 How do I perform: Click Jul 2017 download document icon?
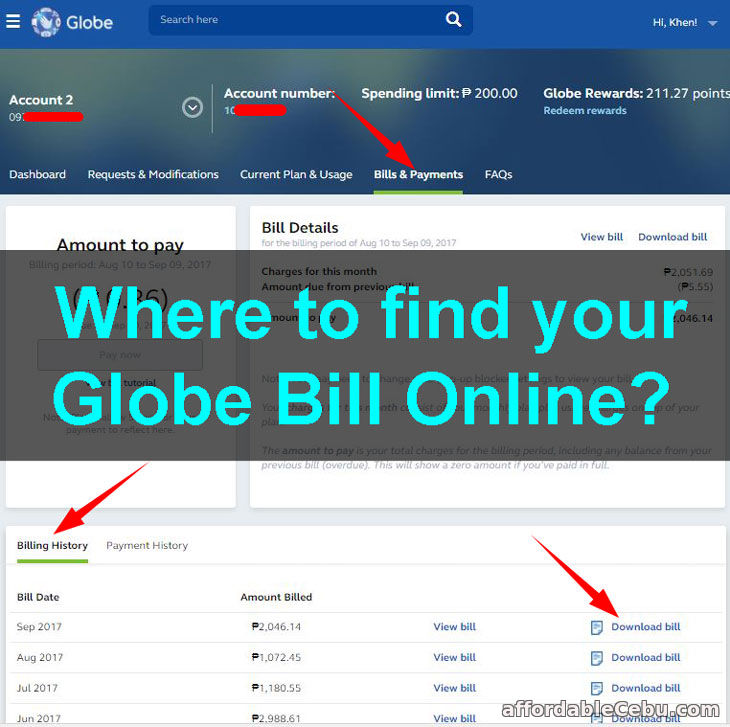[x=596, y=688]
